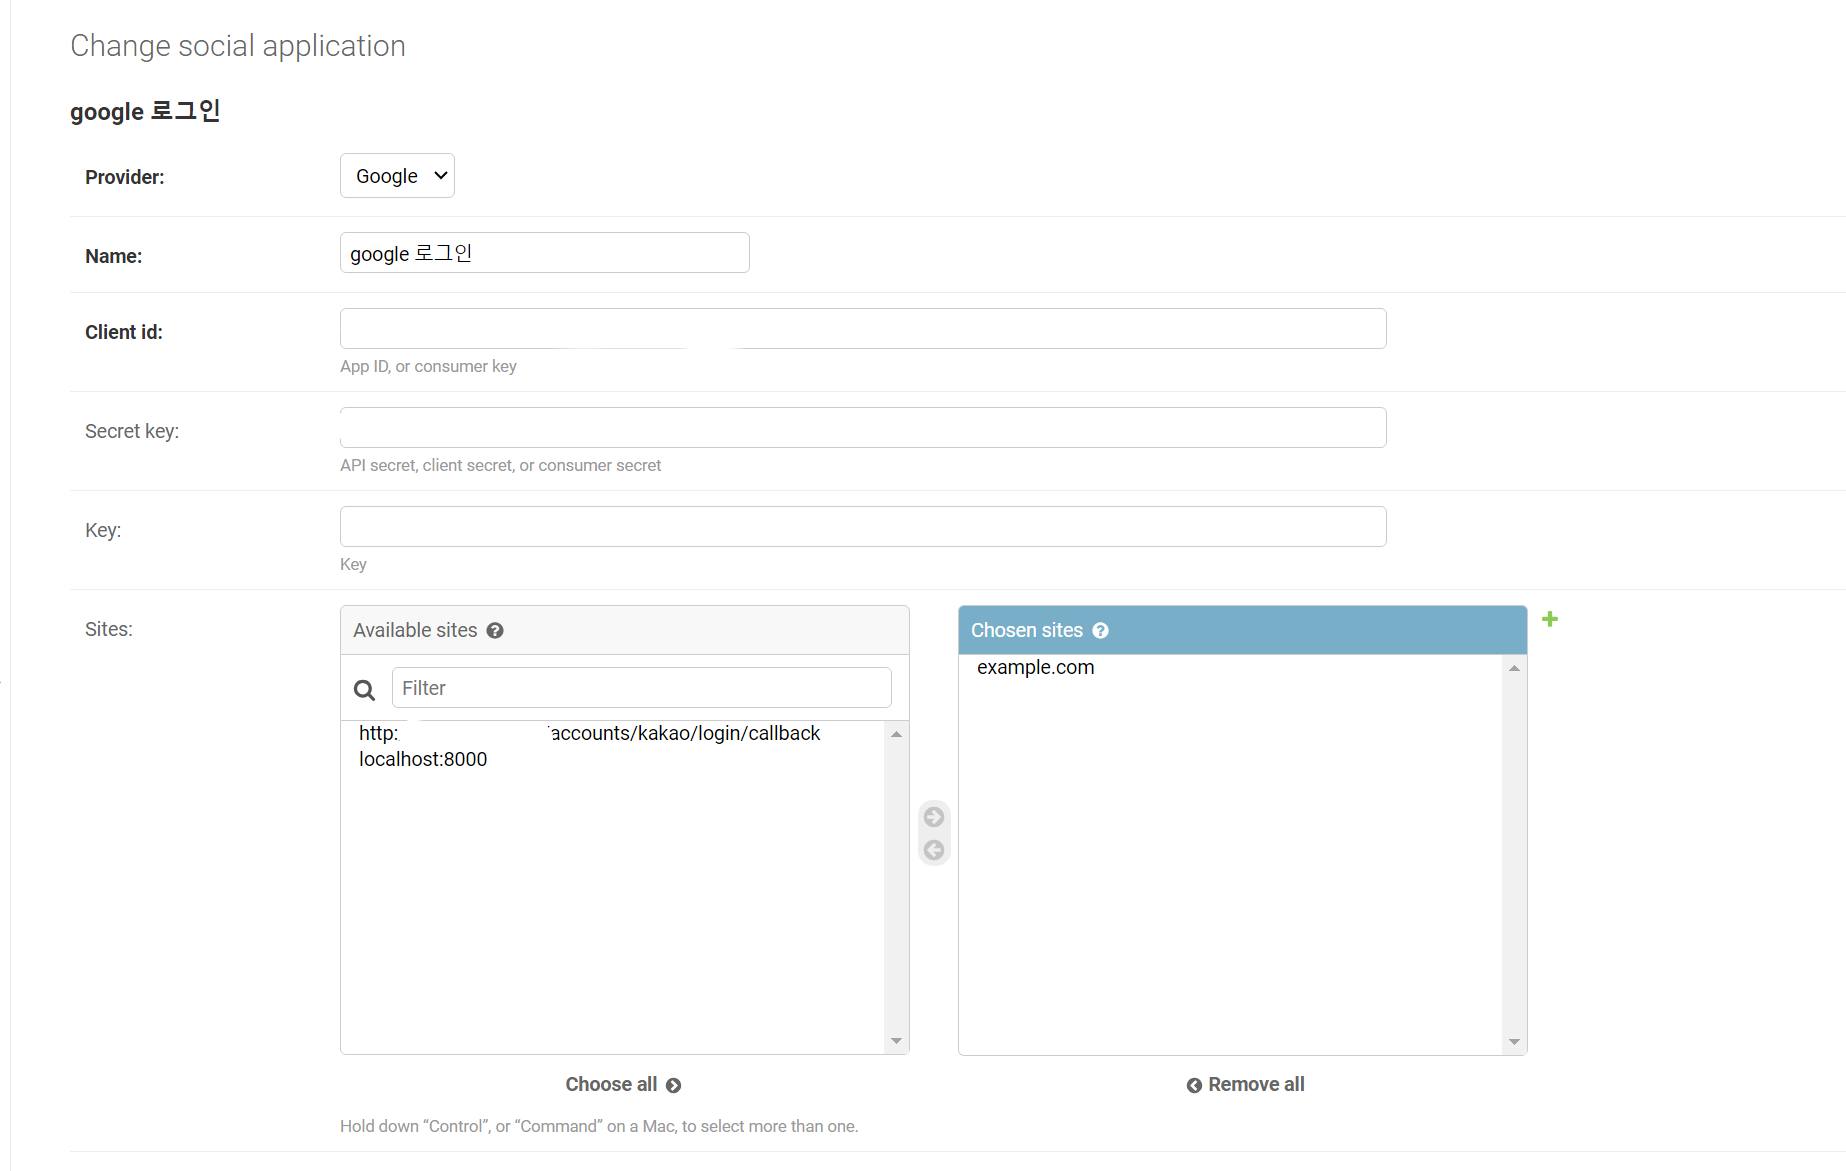Click the Chosen sites help icon
Image resolution: width=1846 pixels, height=1171 pixels.
coord(1100,631)
